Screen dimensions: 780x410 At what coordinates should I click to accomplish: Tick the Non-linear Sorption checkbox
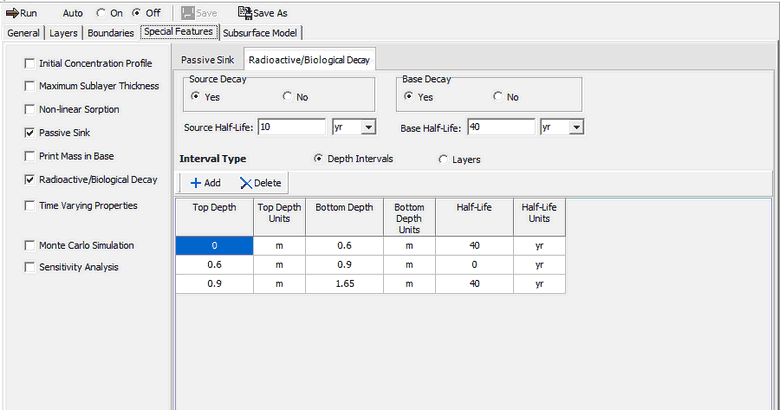click(29, 109)
